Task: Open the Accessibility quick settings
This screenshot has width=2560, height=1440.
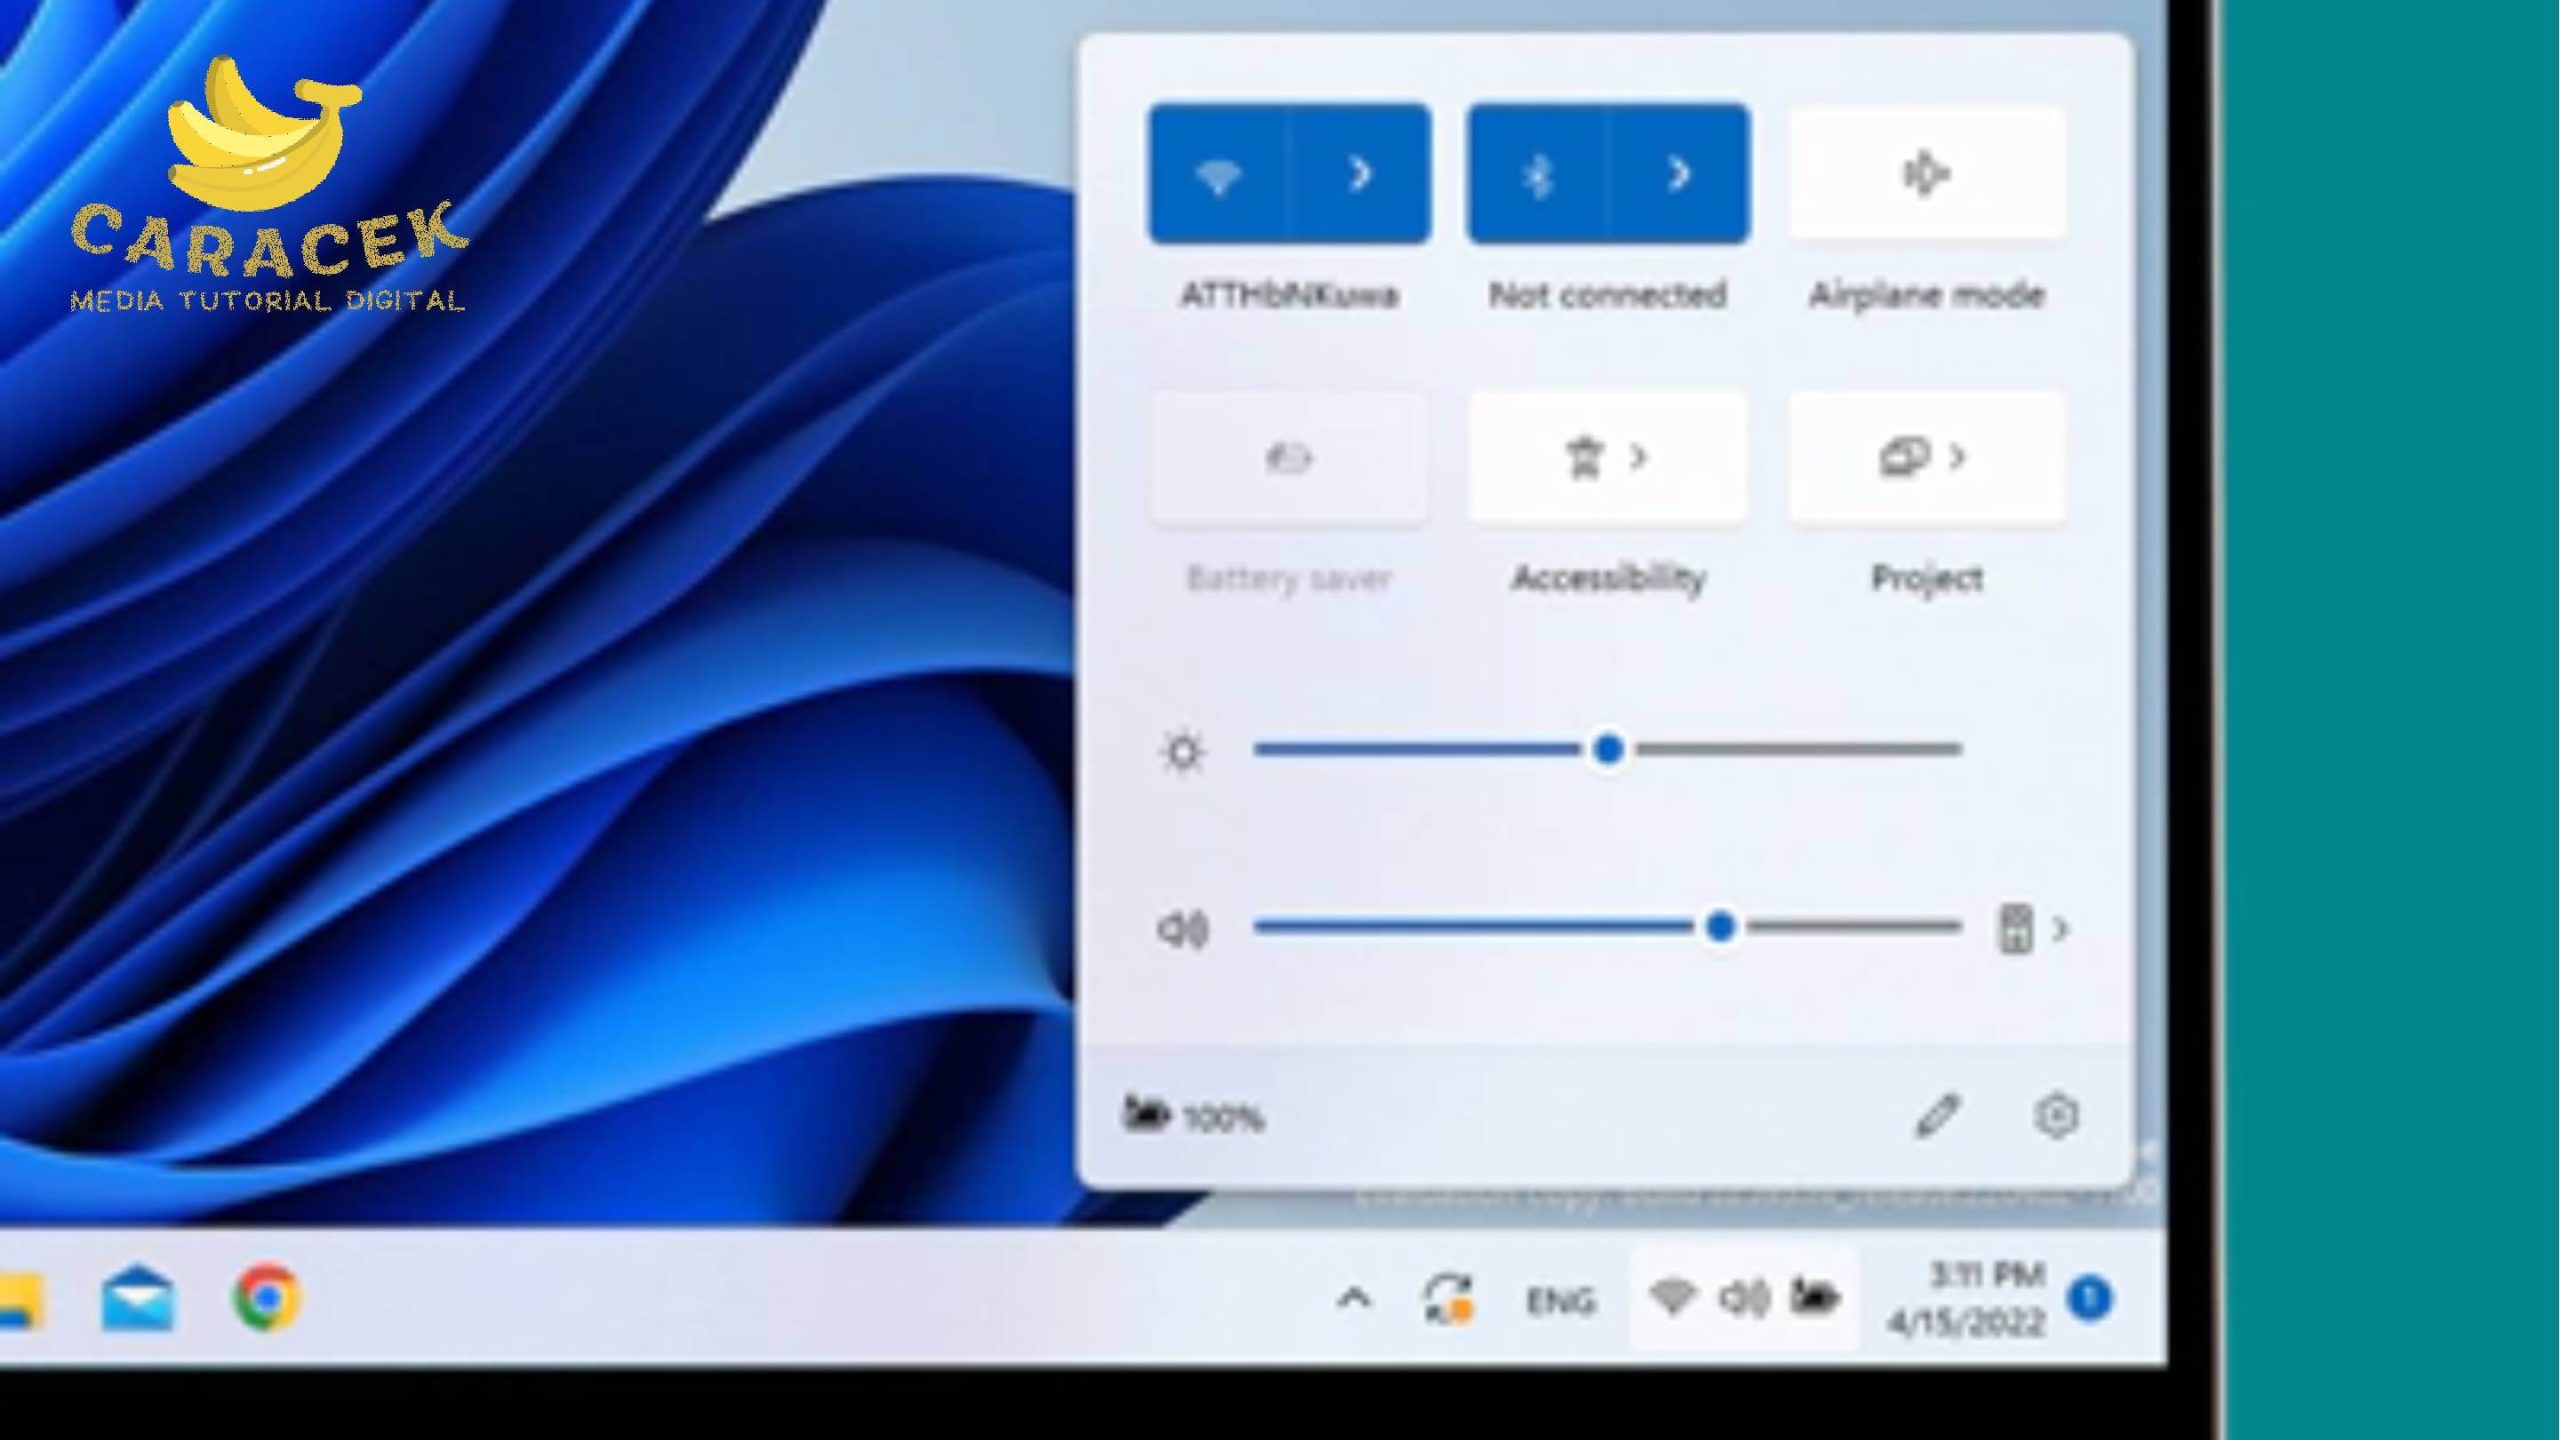Action: (x=1607, y=458)
